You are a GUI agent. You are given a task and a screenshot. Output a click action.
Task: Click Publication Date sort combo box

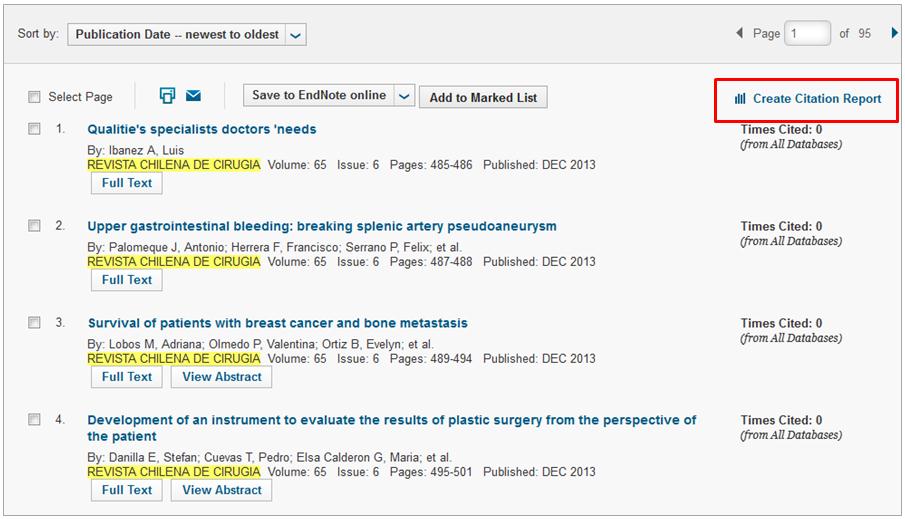click(x=177, y=35)
